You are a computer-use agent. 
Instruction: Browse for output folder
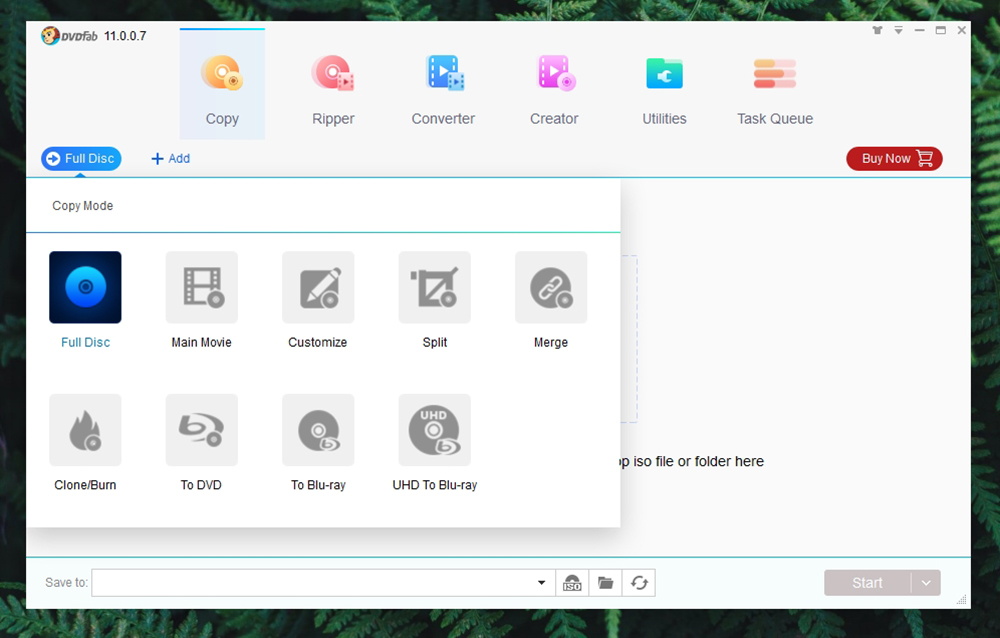coord(605,582)
